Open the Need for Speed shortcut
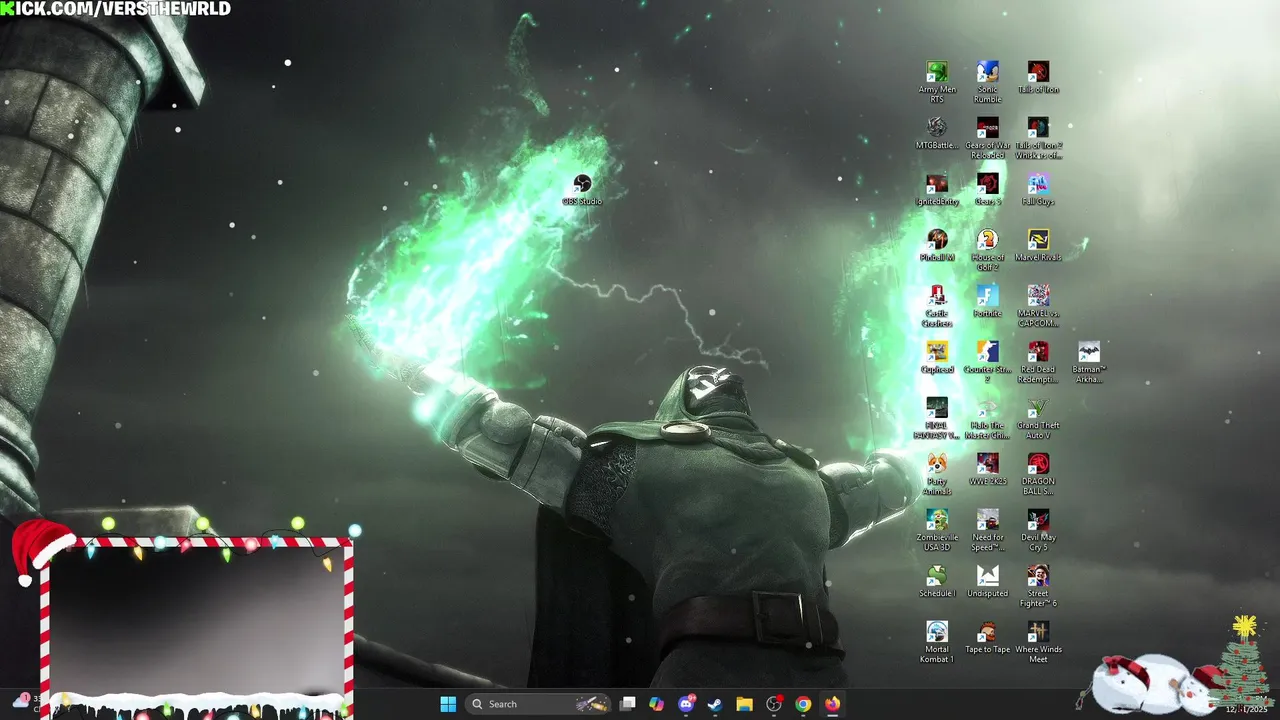Viewport: 1280px width, 720px height. click(987, 530)
